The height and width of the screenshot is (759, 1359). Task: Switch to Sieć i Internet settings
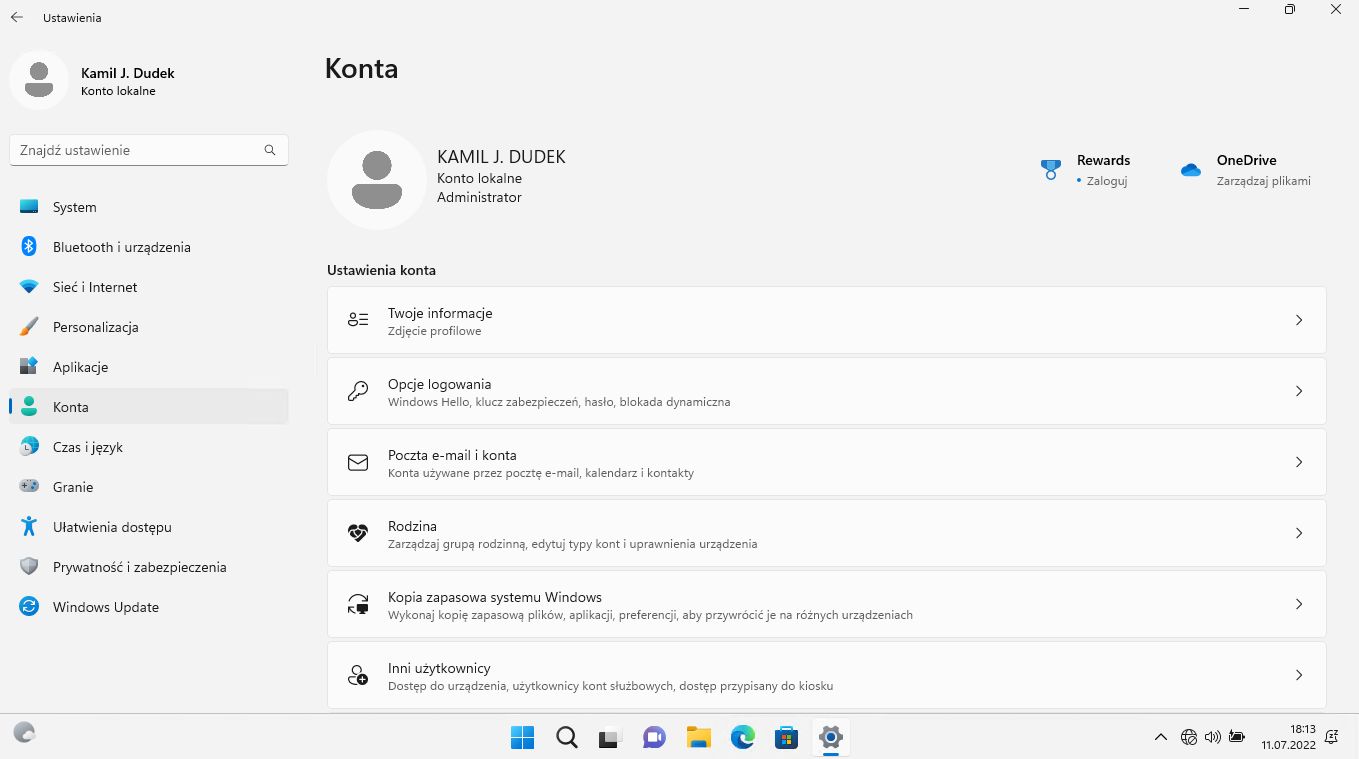[x=93, y=287]
